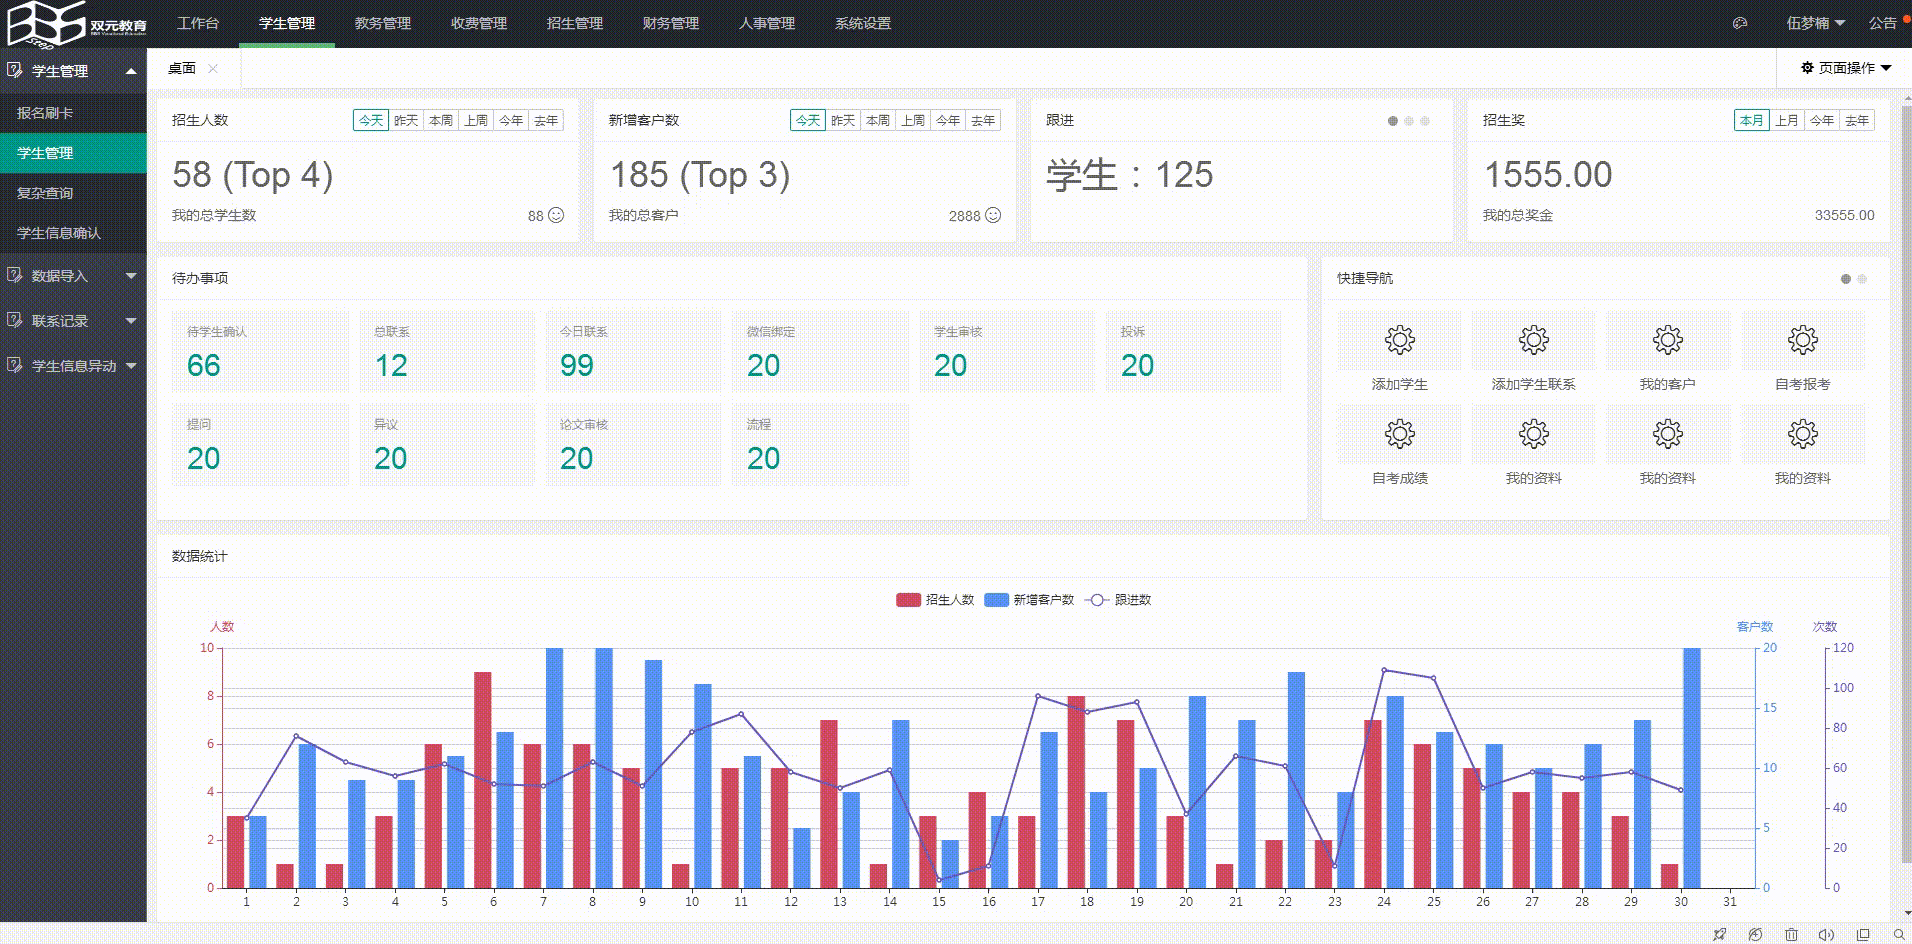The width and height of the screenshot is (1912, 944).
Task: Select 本周 filter in 招生人数 card
Action: click(441, 120)
